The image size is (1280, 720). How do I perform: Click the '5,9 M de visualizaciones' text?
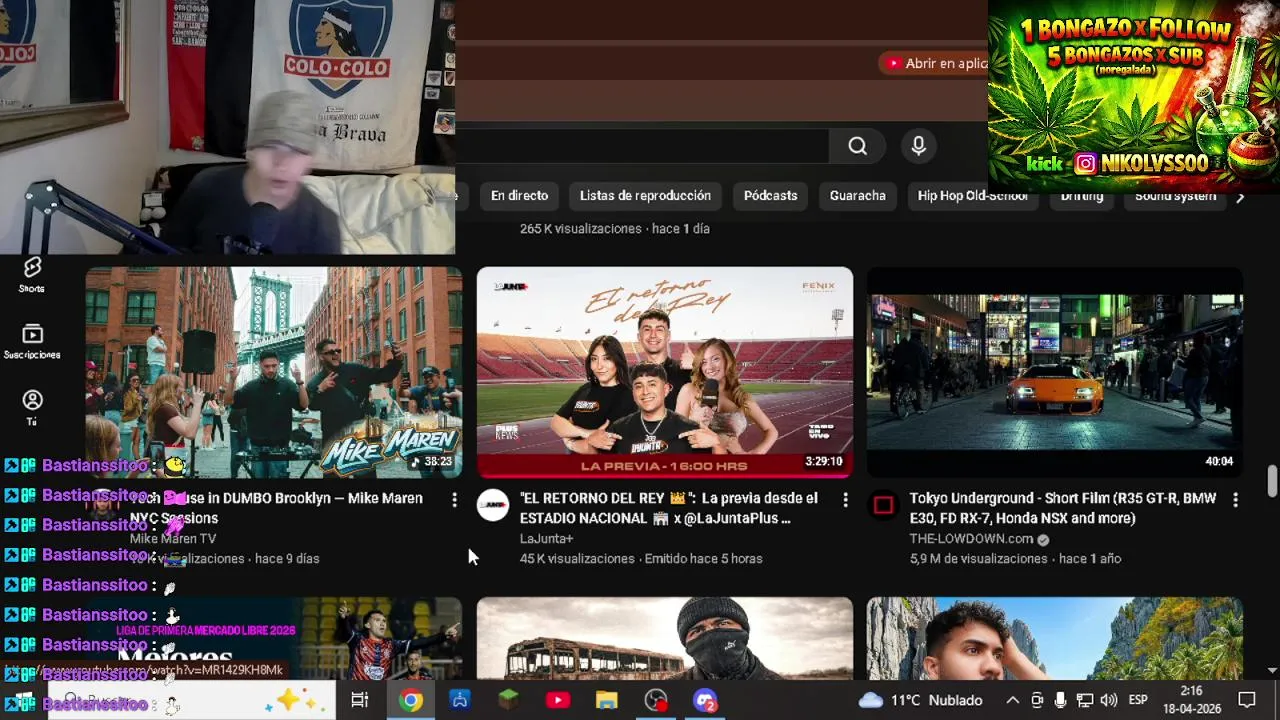tap(979, 559)
